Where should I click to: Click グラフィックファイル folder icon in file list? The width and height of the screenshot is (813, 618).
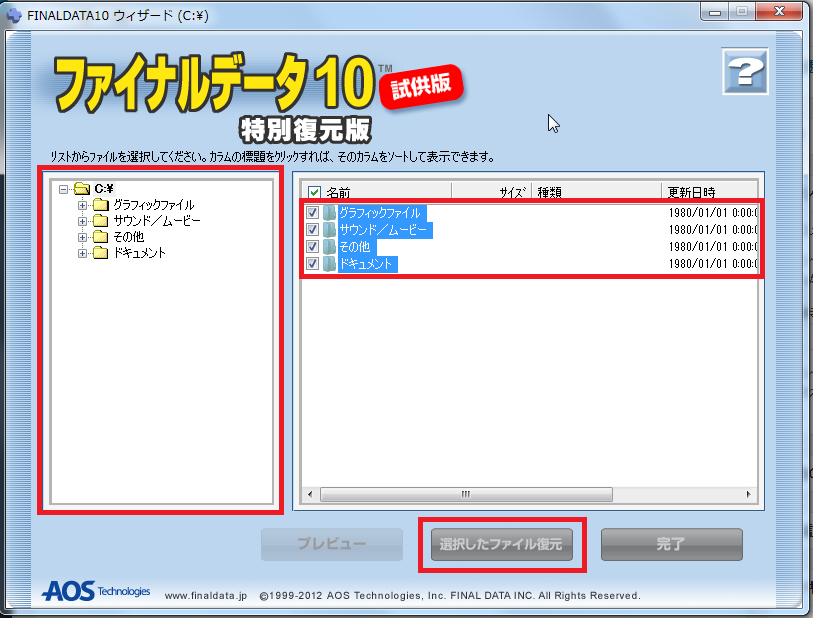coord(329,213)
